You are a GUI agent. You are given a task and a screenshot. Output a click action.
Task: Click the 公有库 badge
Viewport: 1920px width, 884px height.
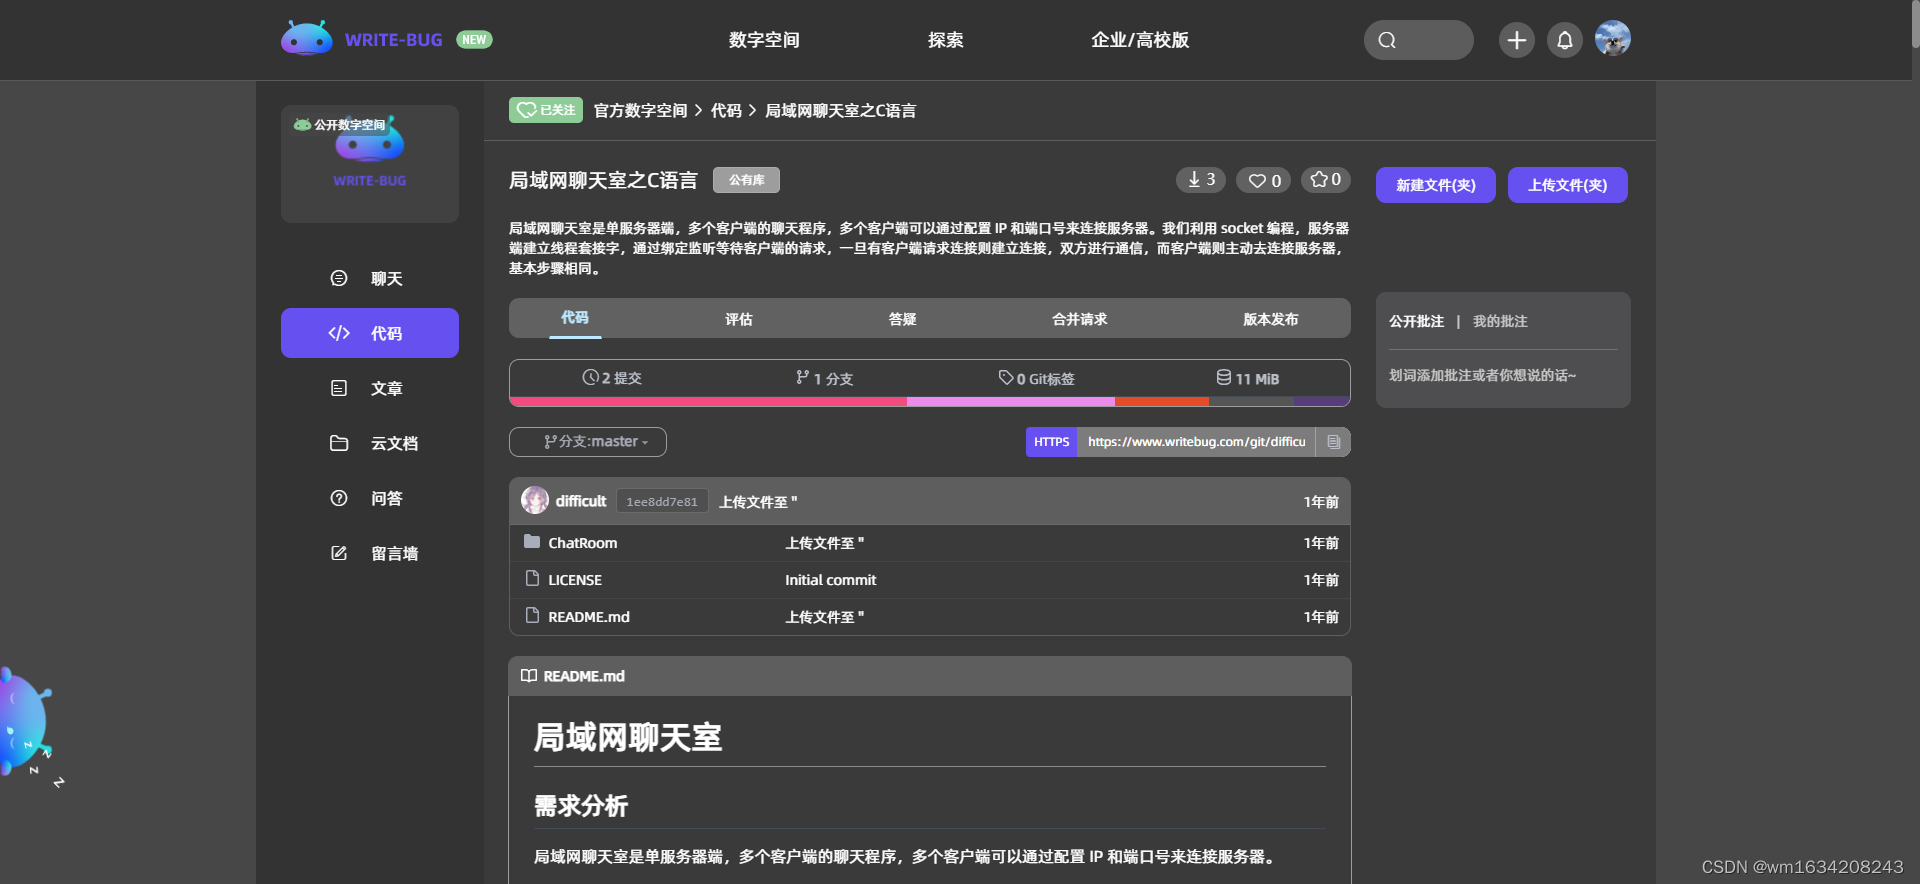[746, 180]
